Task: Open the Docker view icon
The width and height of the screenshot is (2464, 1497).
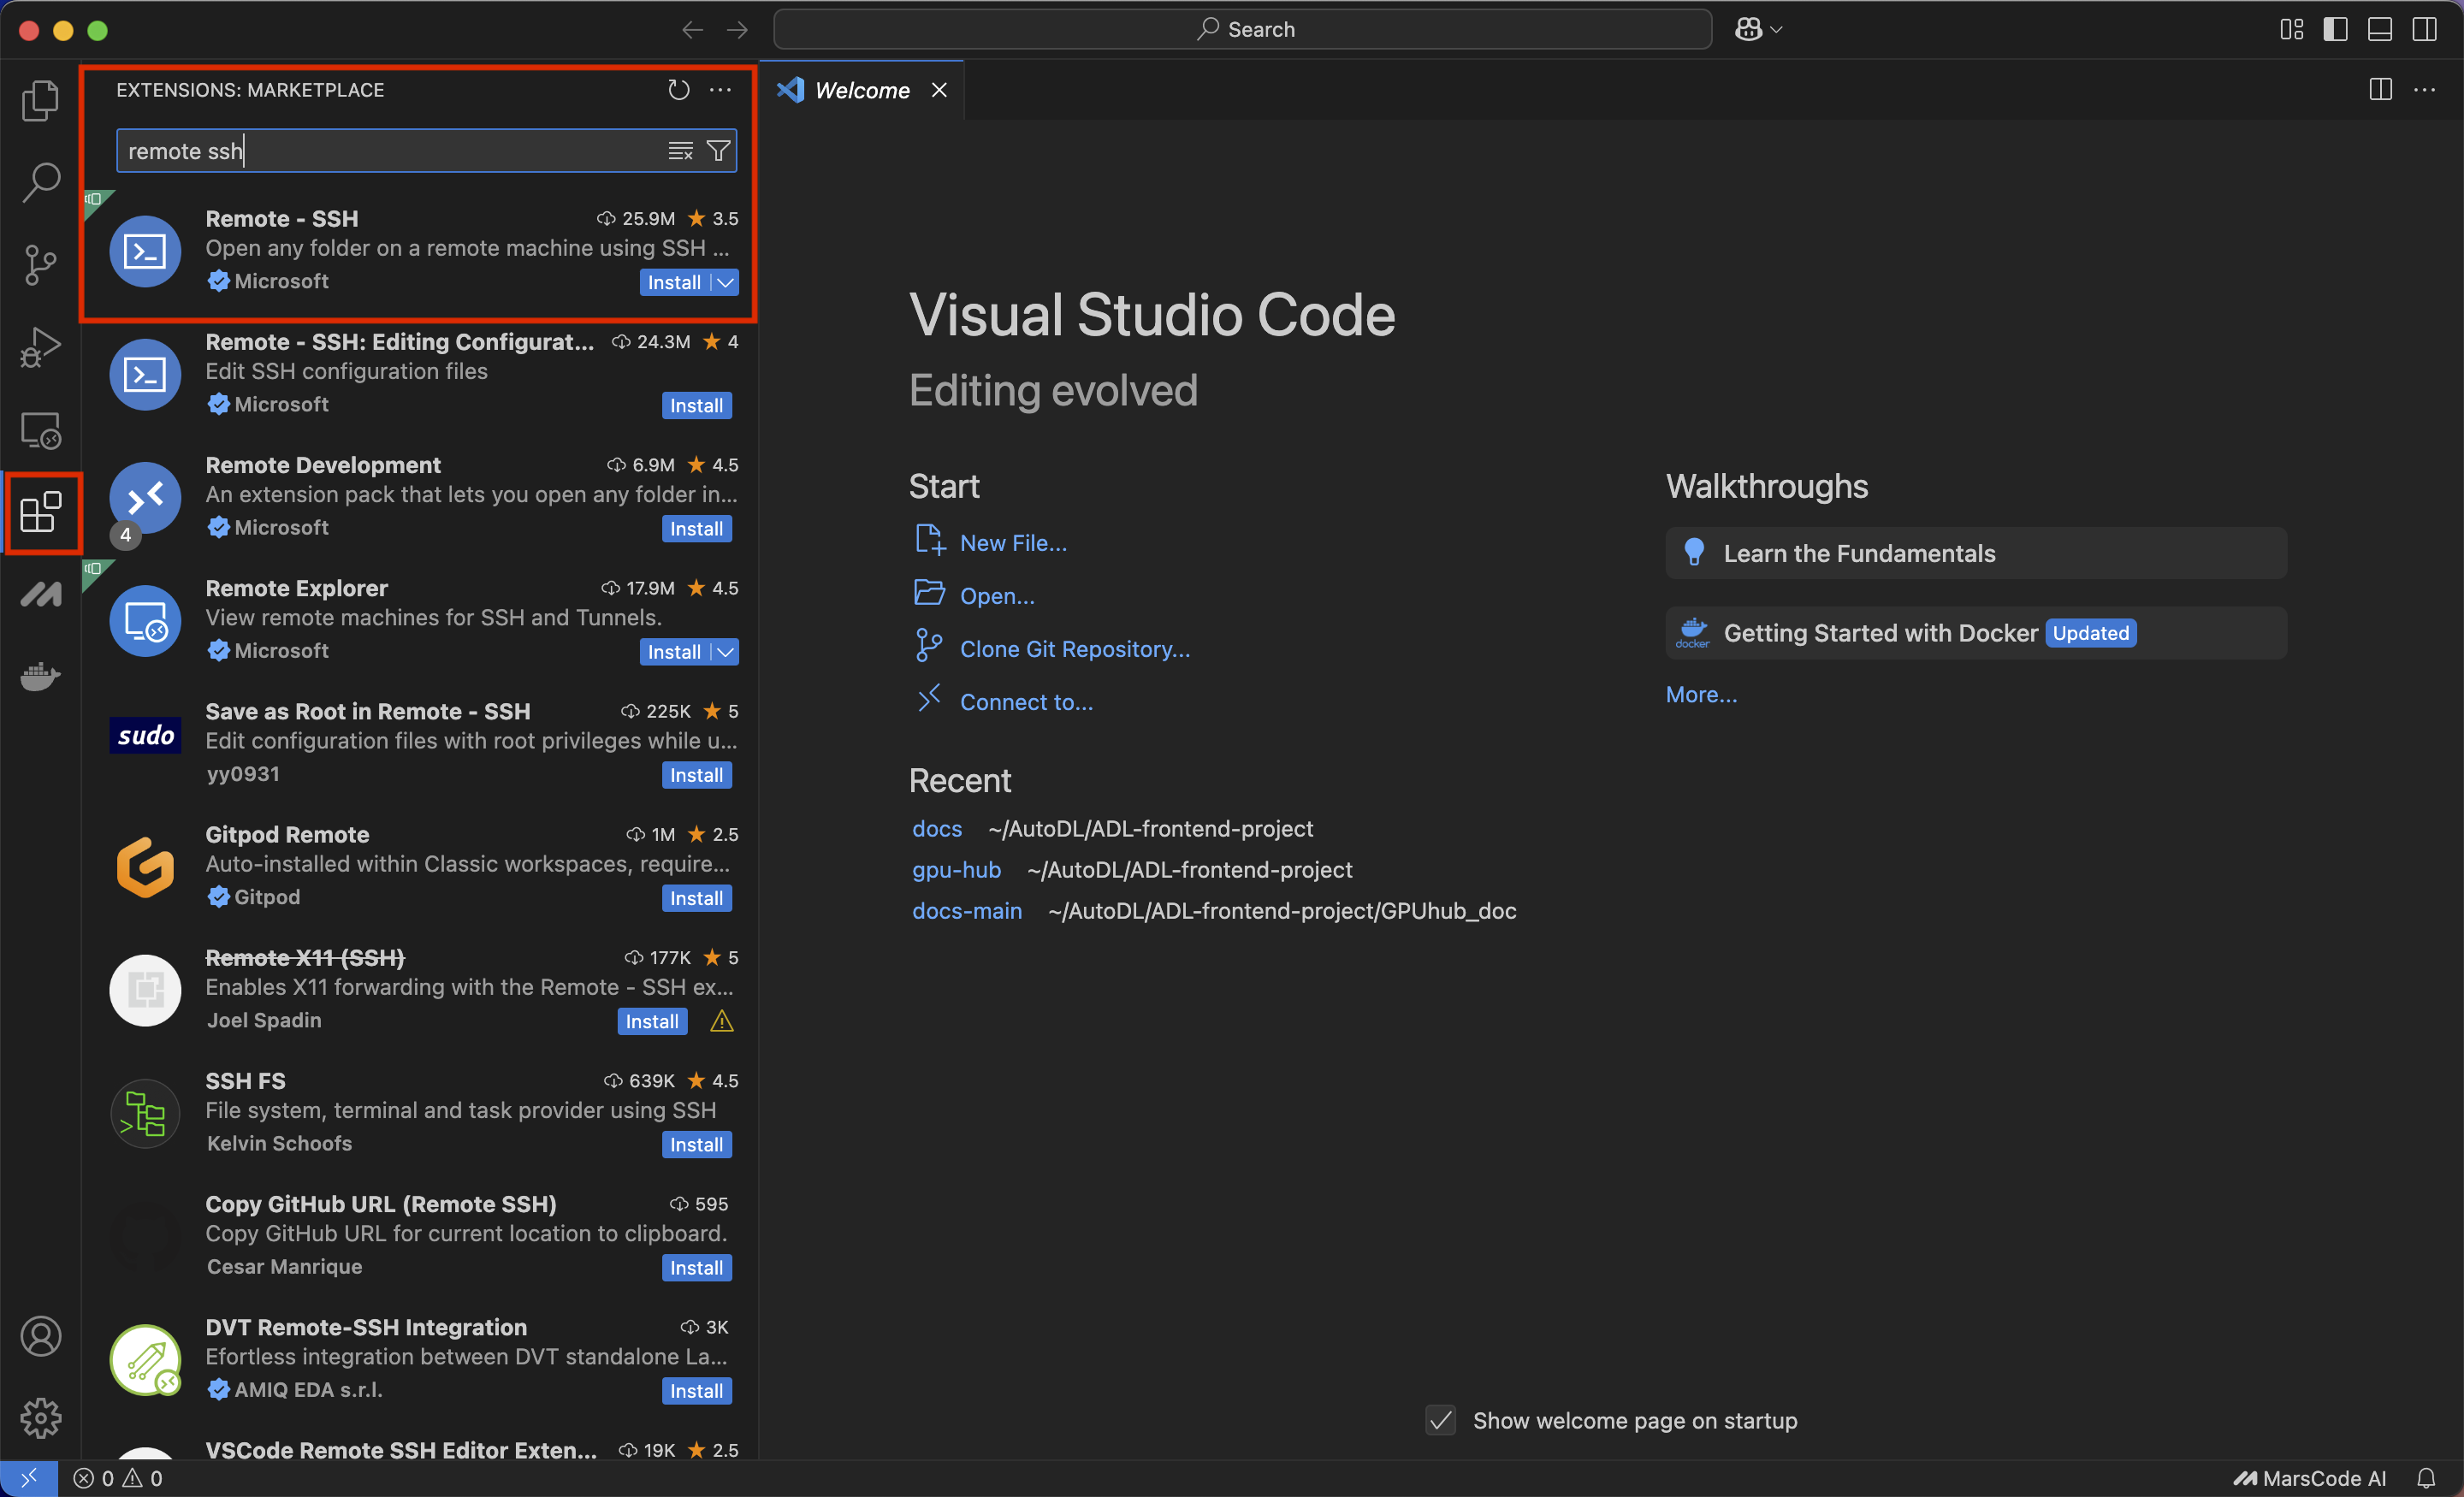Action: click(x=40, y=677)
